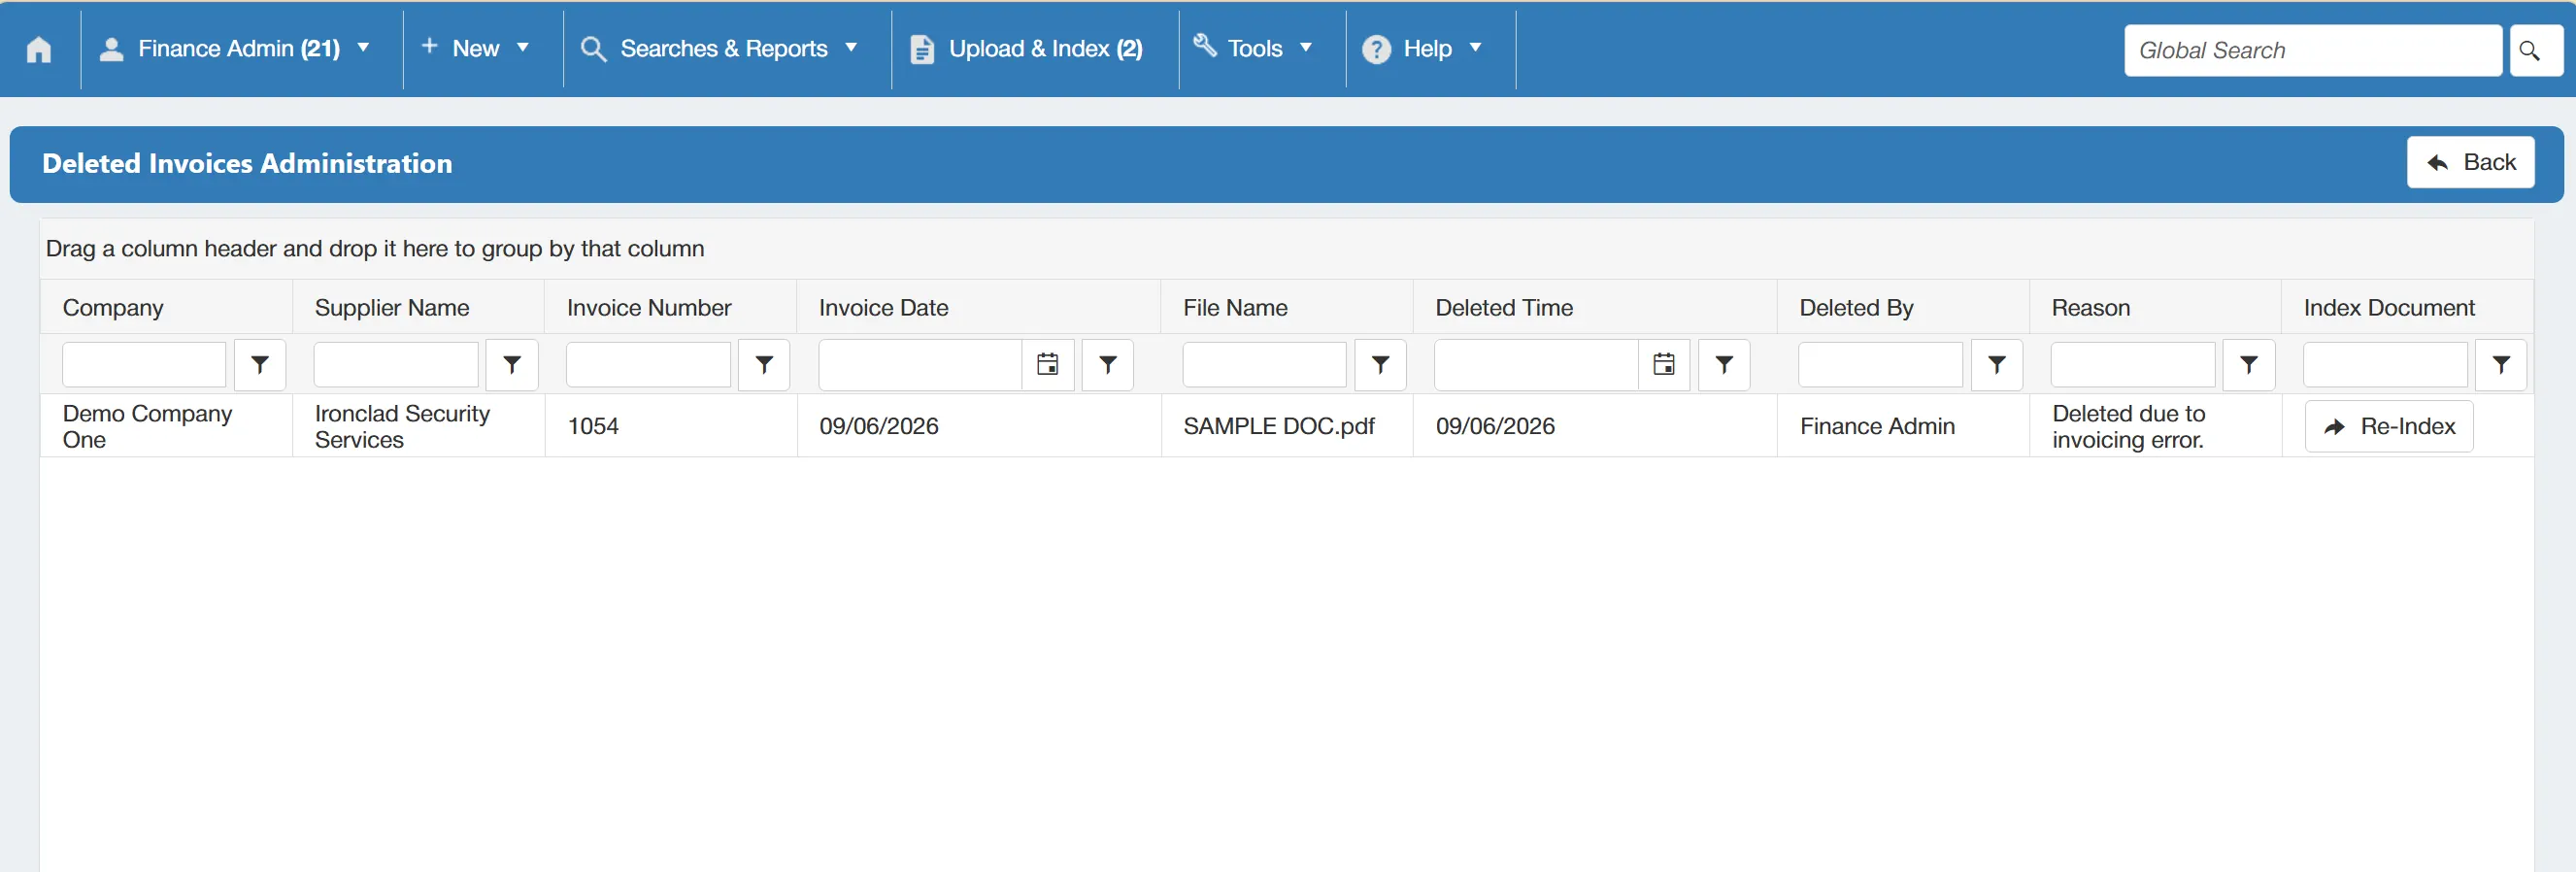
Task: Focus the Global Search field
Action: (2312, 50)
